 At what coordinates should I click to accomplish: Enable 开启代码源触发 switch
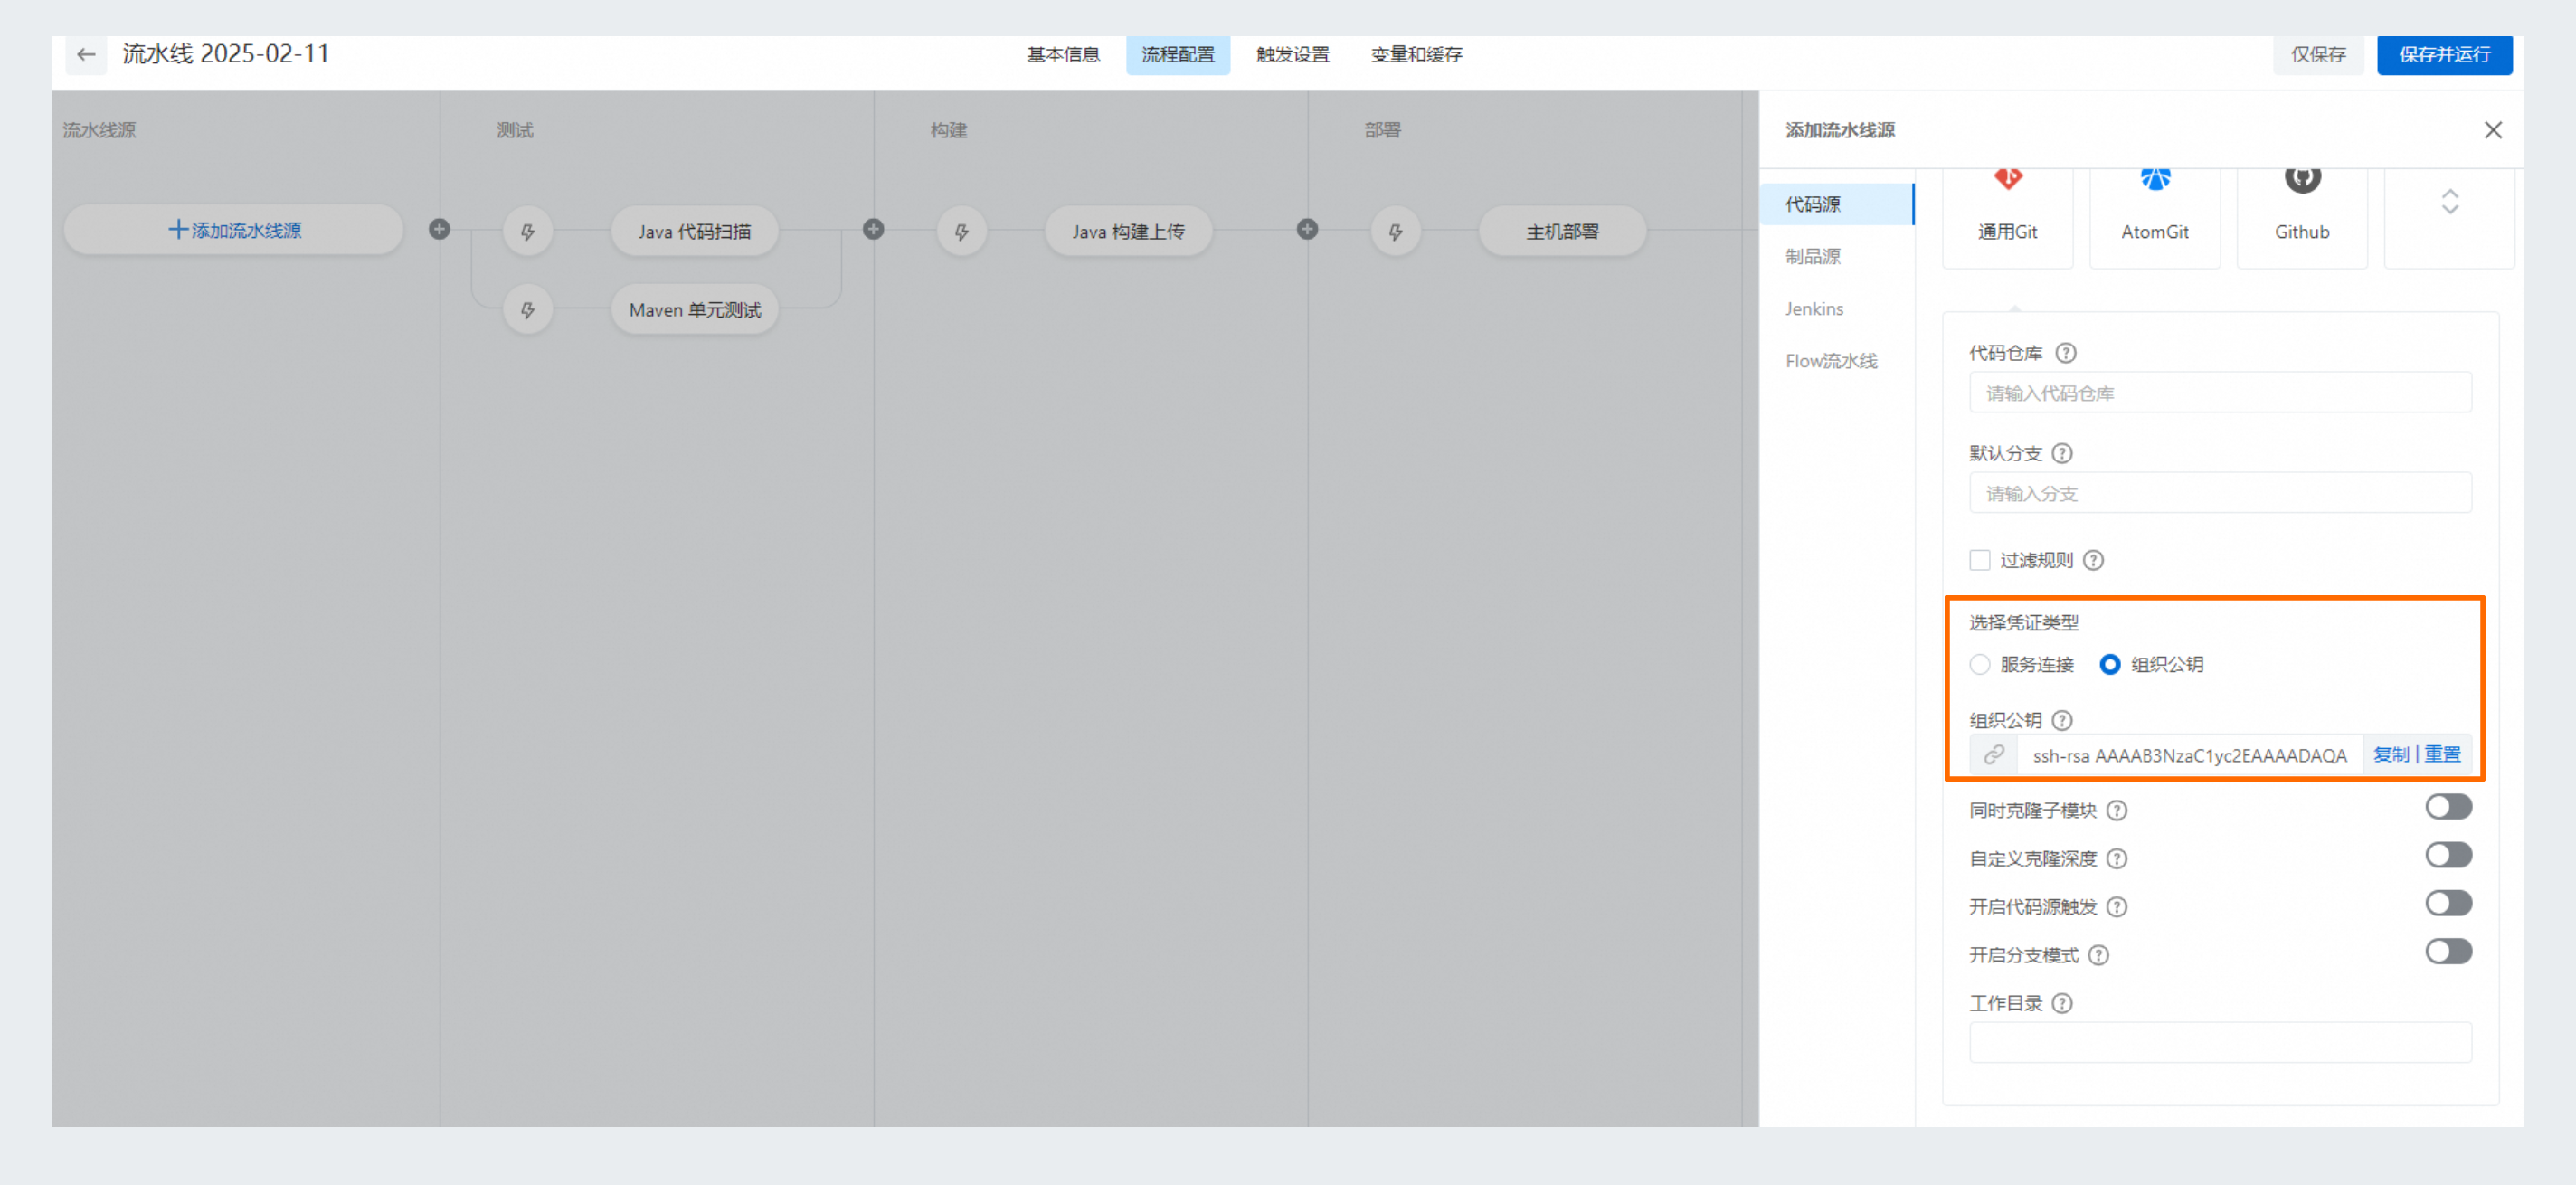click(x=2449, y=903)
